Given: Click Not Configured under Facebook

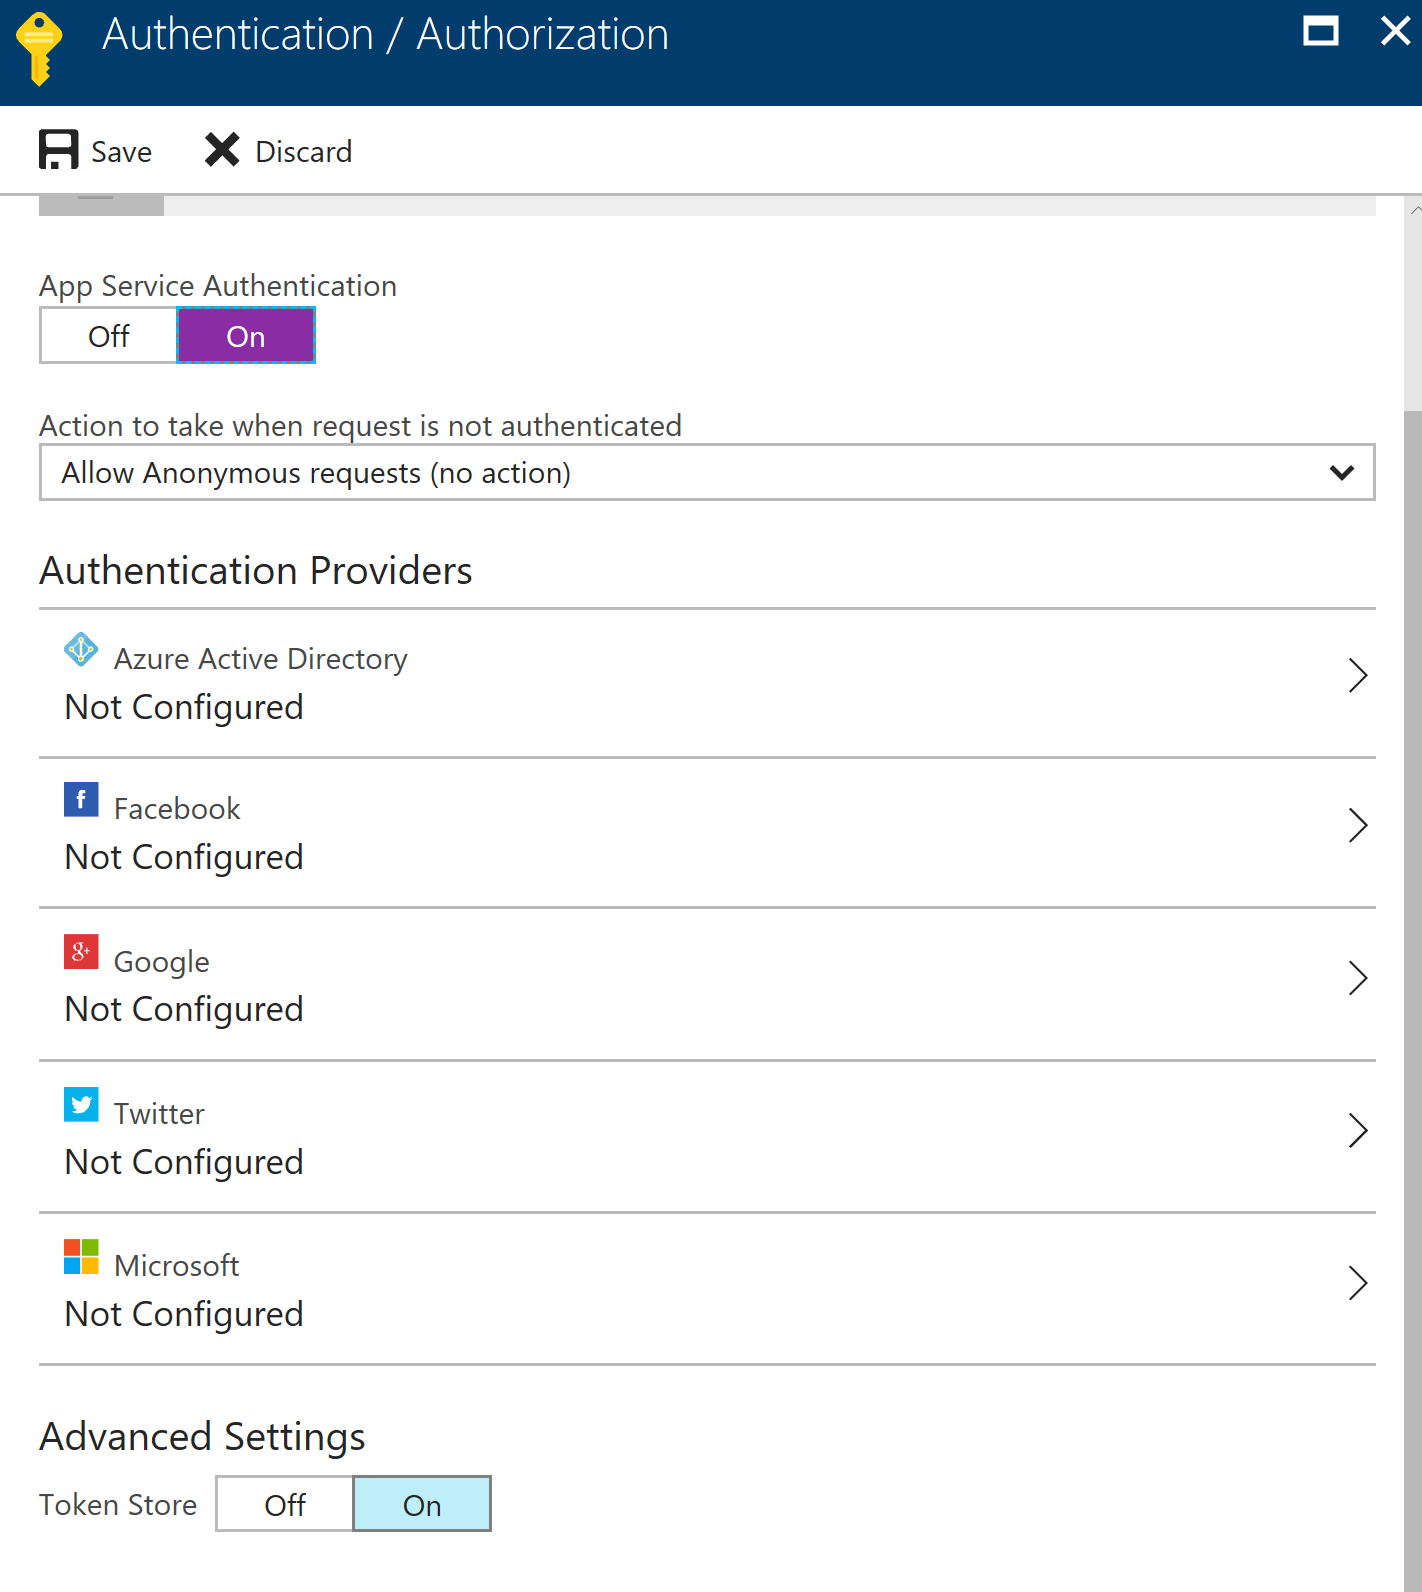Looking at the screenshot, I should 184,858.
